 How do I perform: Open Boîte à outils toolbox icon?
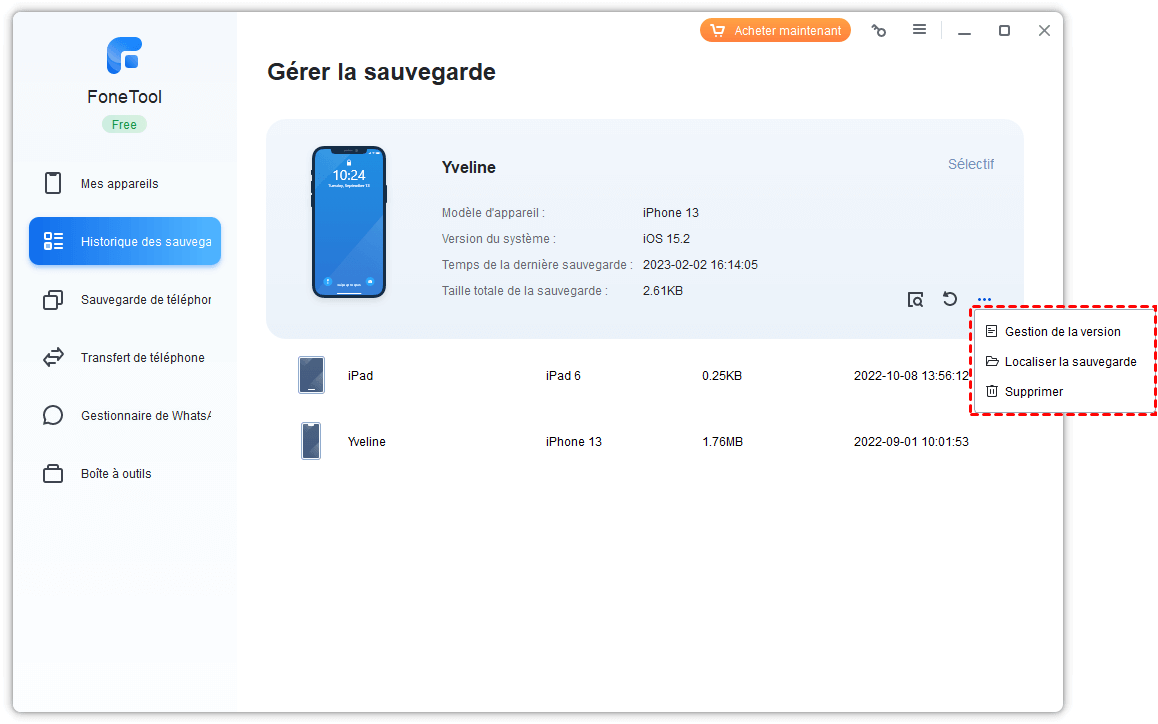click(53, 474)
